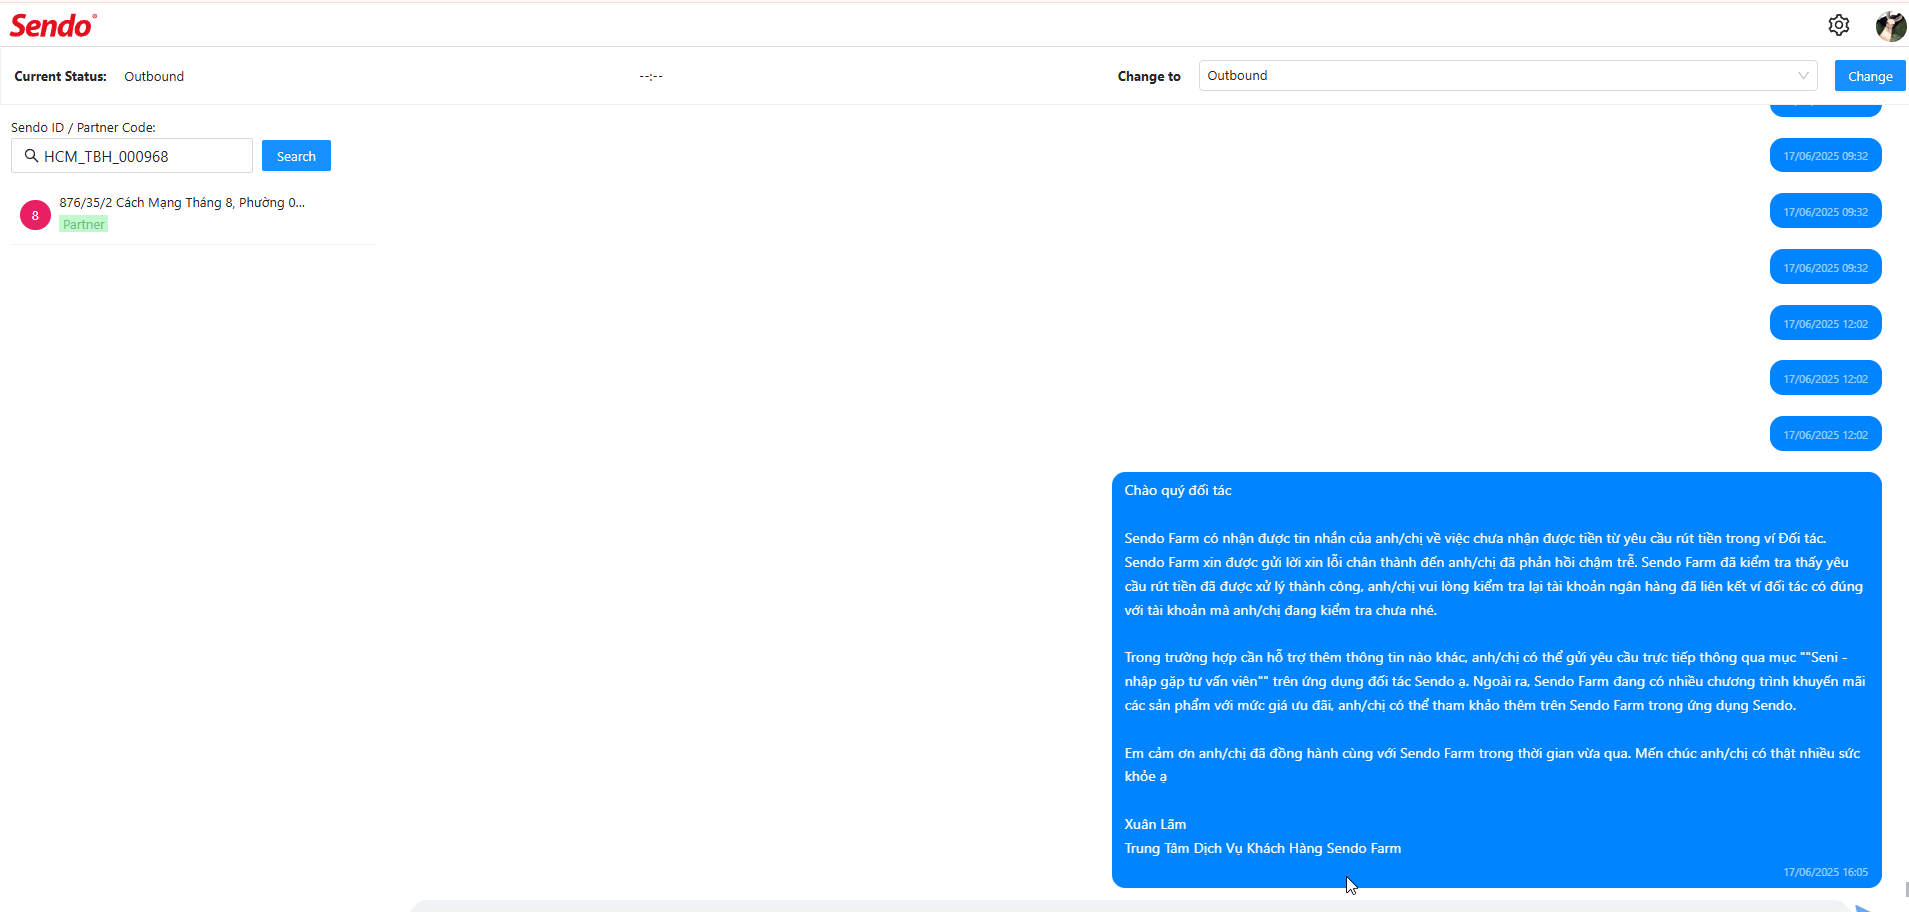Image resolution: width=1909 pixels, height=912 pixels.
Task: Click the magnifier icon in search field
Action: (31, 156)
